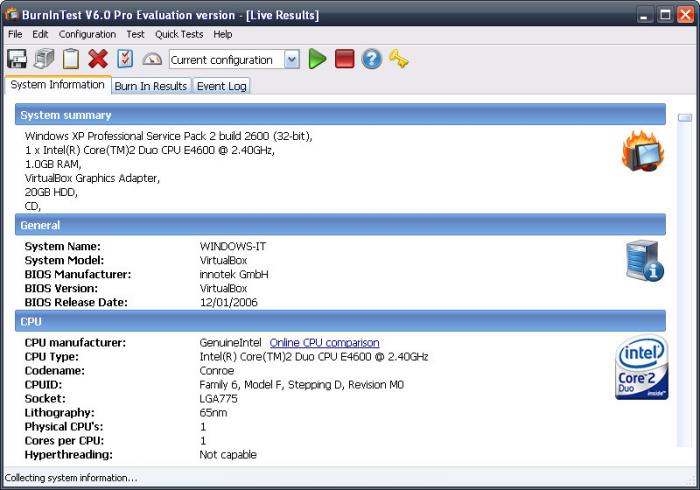Click the vertical scrollbar thumb
This screenshot has width=700, height=490.
[x=685, y=117]
